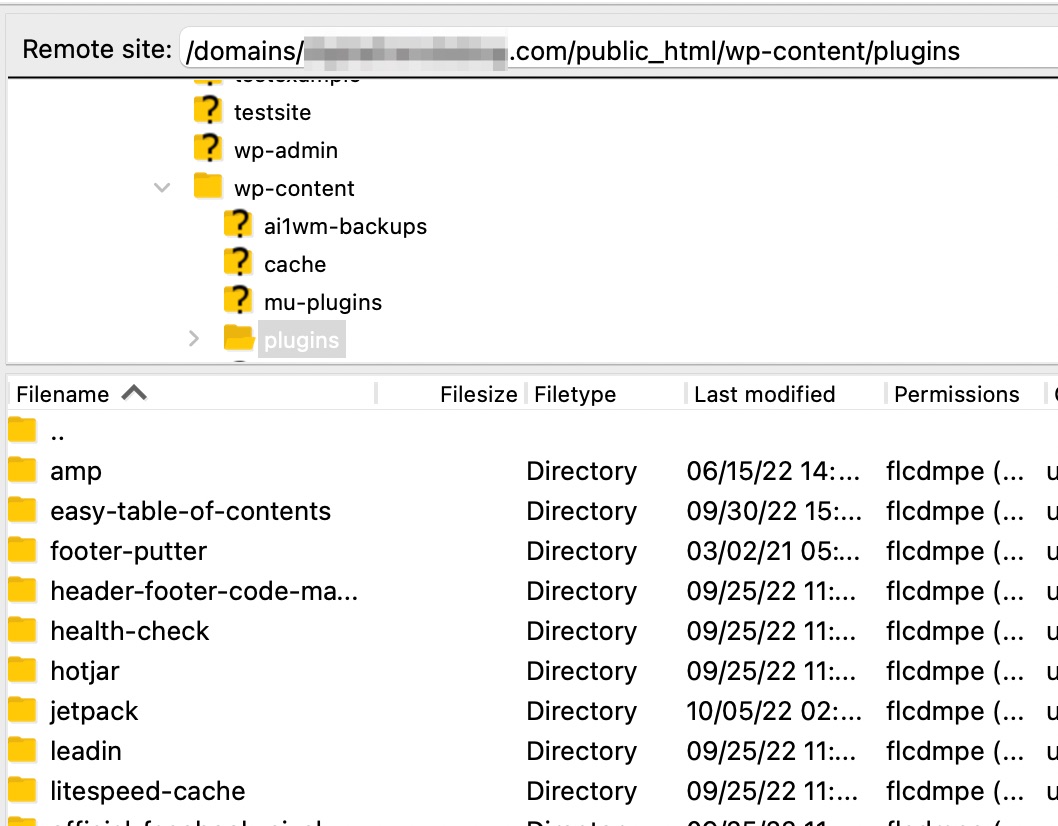Viewport: 1058px width, 826px height.
Task: Select cache in the remote tree
Action: [x=295, y=264]
